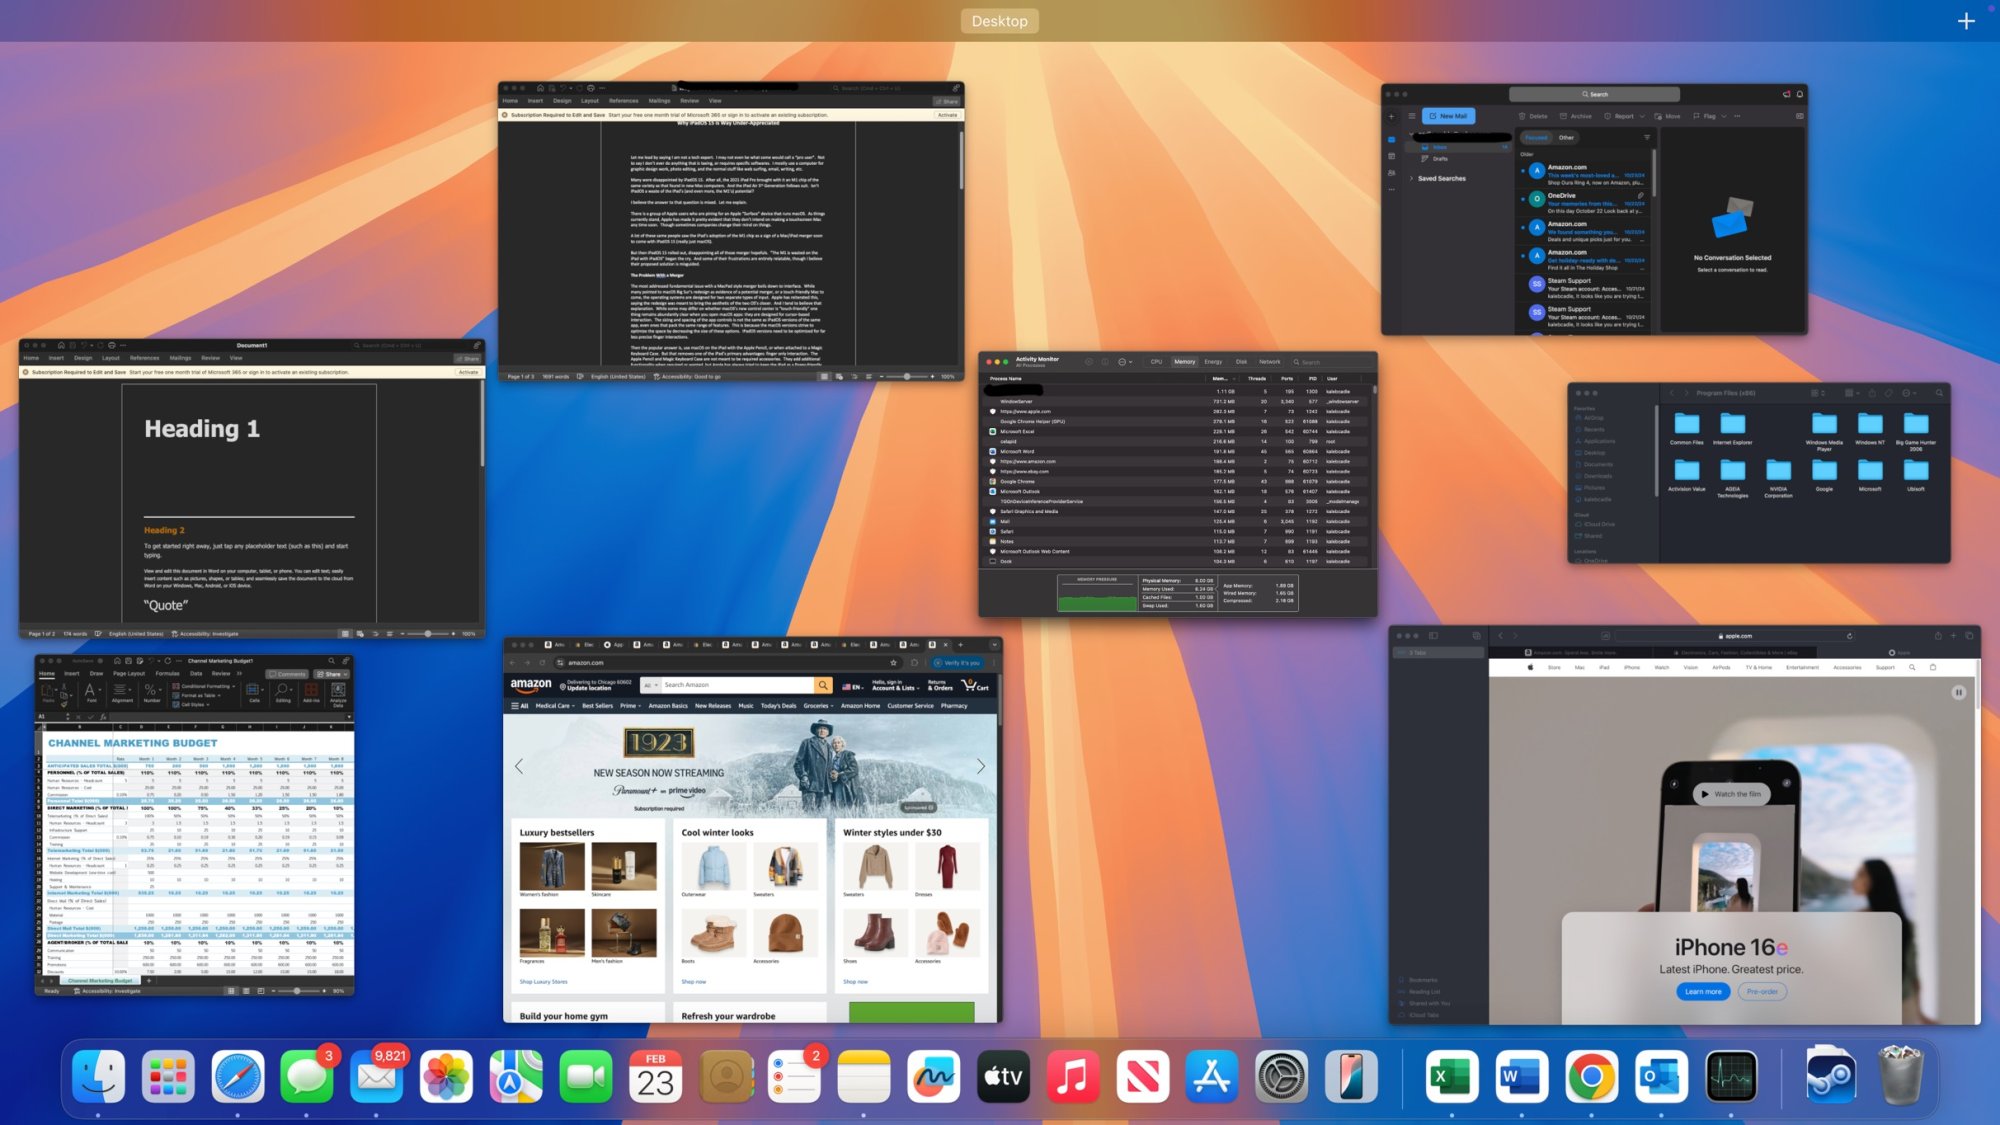Click the Editing magnifier icon in Excel
The width and height of the screenshot is (2000, 1125).
click(x=282, y=690)
